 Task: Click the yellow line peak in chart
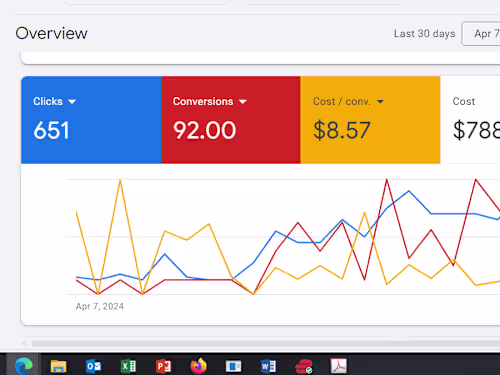(120, 180)
